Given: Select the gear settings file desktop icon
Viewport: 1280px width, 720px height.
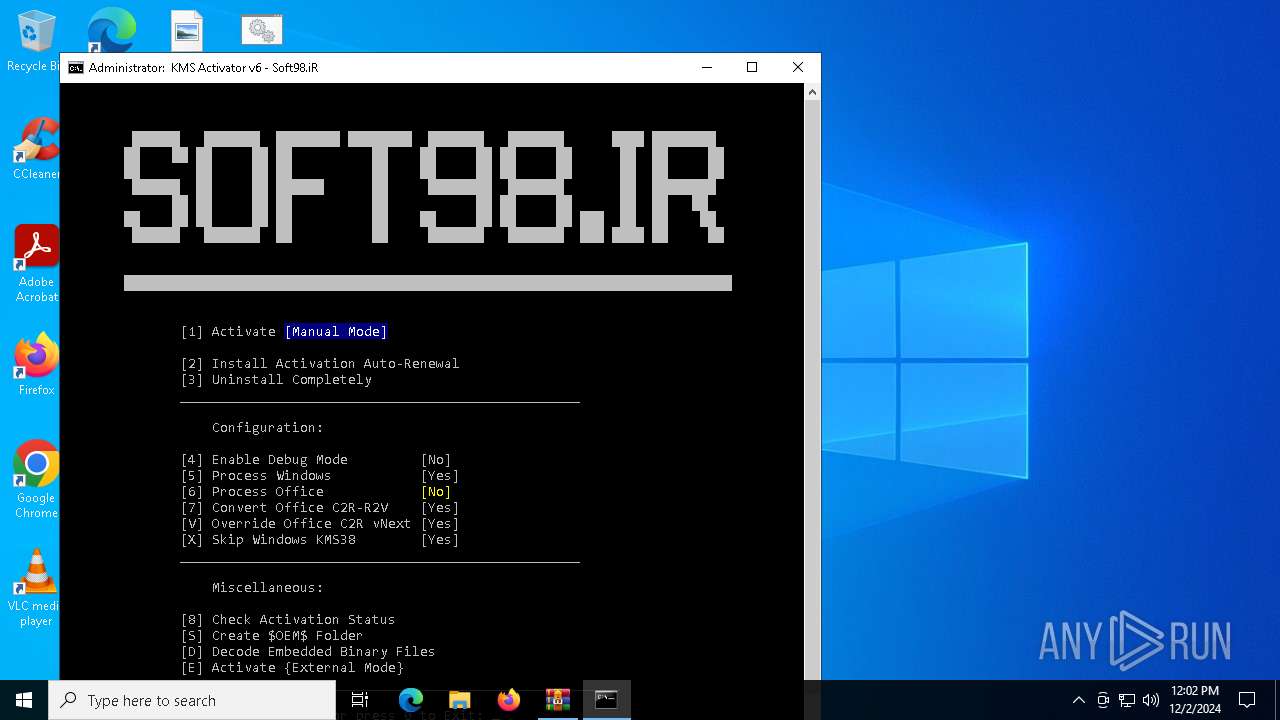Looking at the screenshot, I should [x=262, y=30].
